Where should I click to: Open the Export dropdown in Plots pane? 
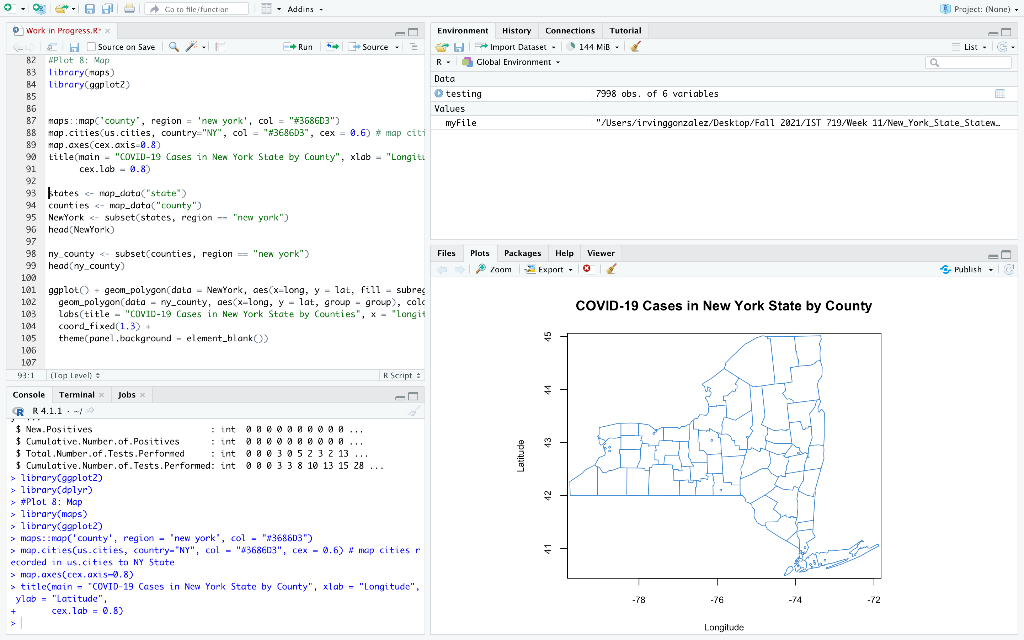point(551,268)
